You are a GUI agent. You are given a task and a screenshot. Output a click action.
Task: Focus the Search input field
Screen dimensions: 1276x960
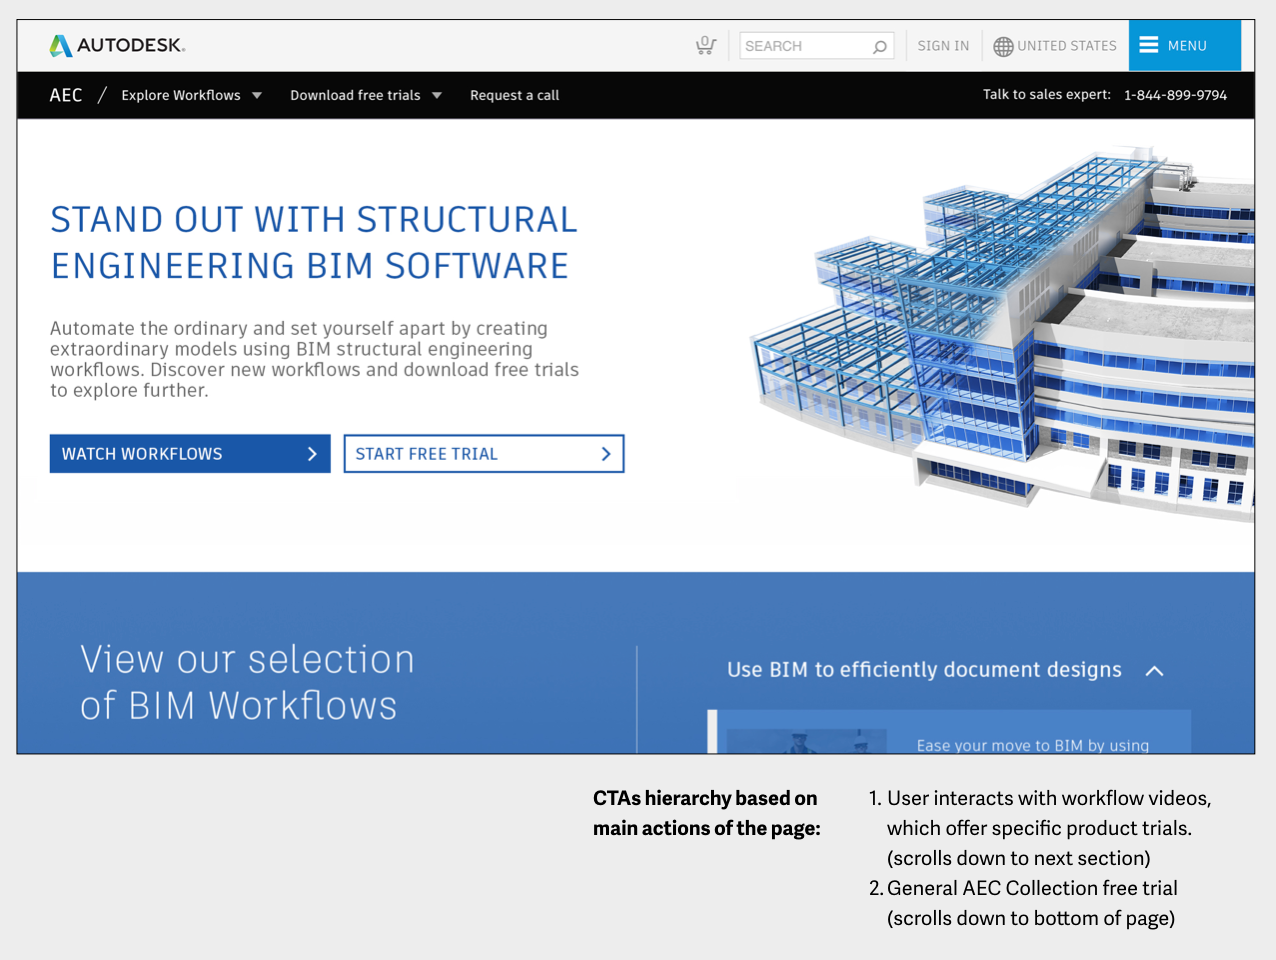(816, 46)
